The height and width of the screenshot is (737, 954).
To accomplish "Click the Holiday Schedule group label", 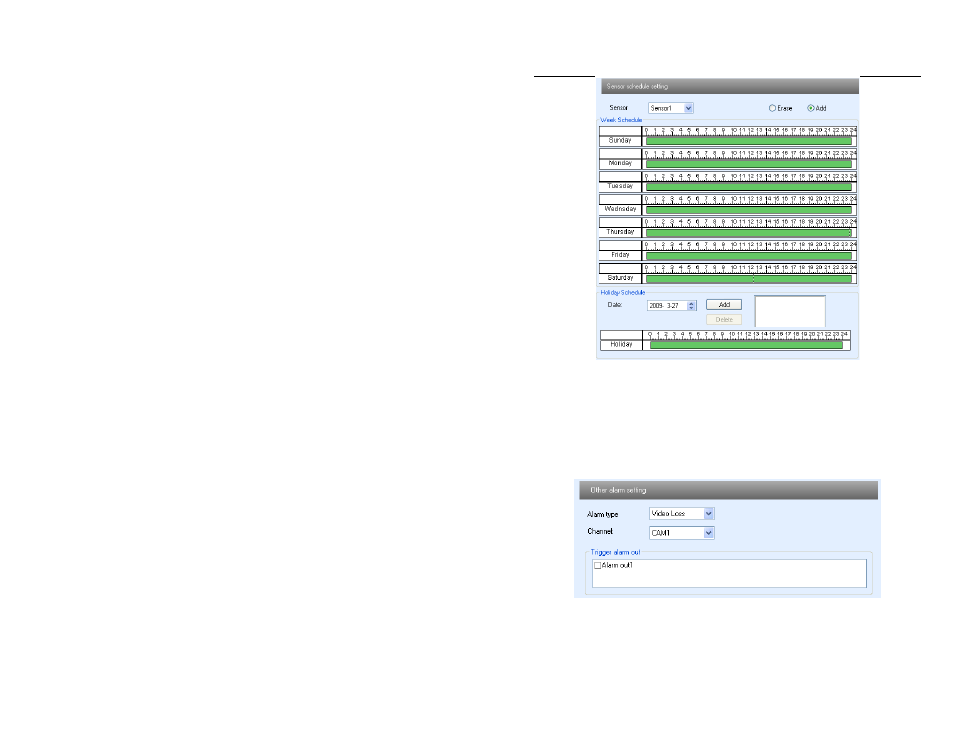I will [622, 293].
